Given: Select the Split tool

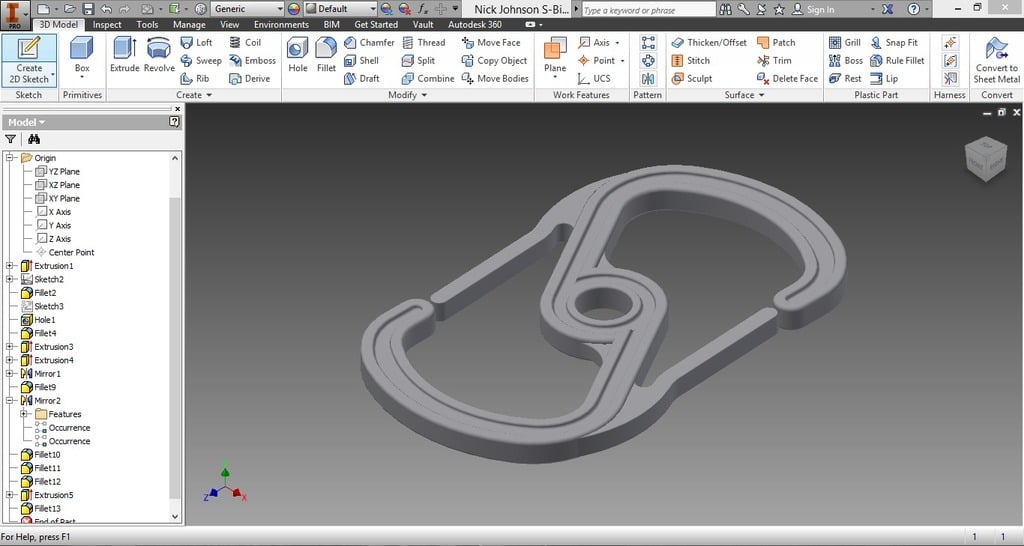Looking at the screenshot, I should [x=419, y=61].
